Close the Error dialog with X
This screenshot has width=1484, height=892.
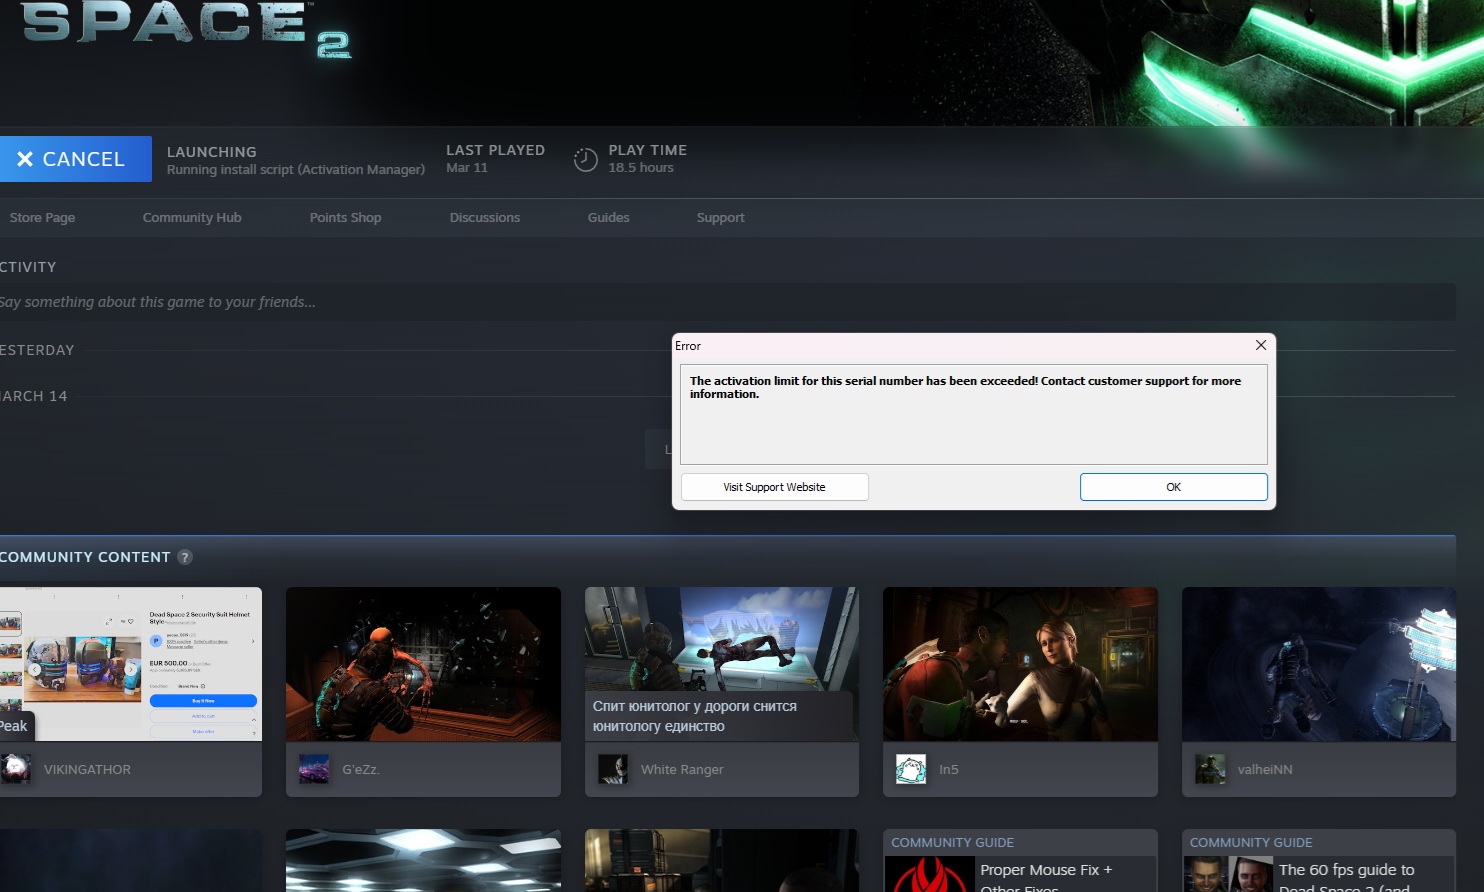(x=1260, y=345)
